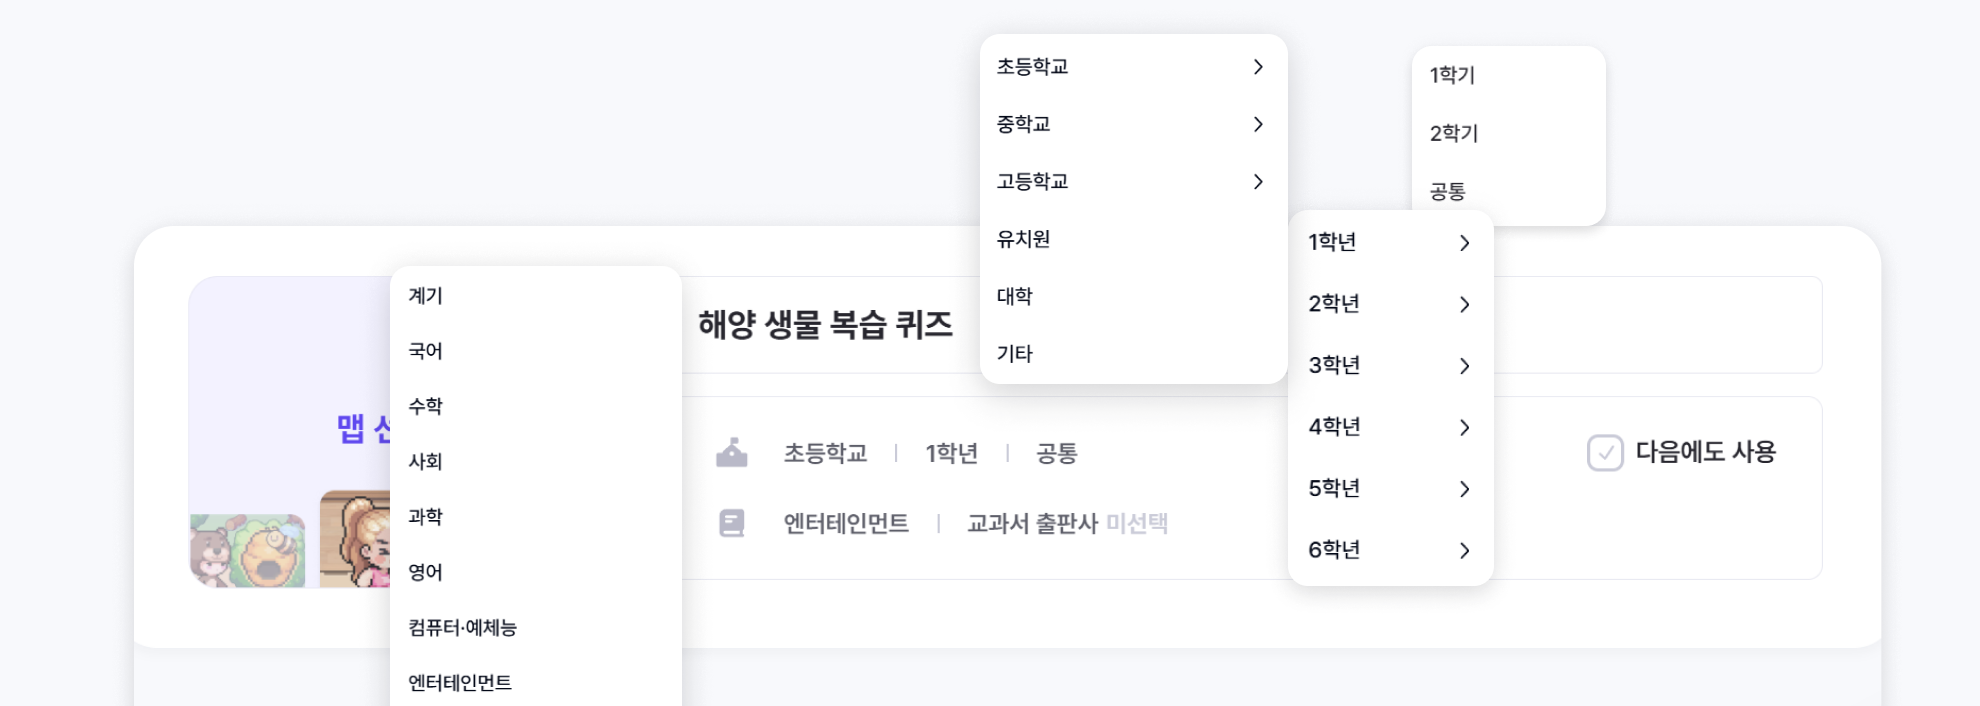This screenshot has width=1980, height=706.
Task: Click the 초등학교 grade setting text
Action: coord(825,453)
